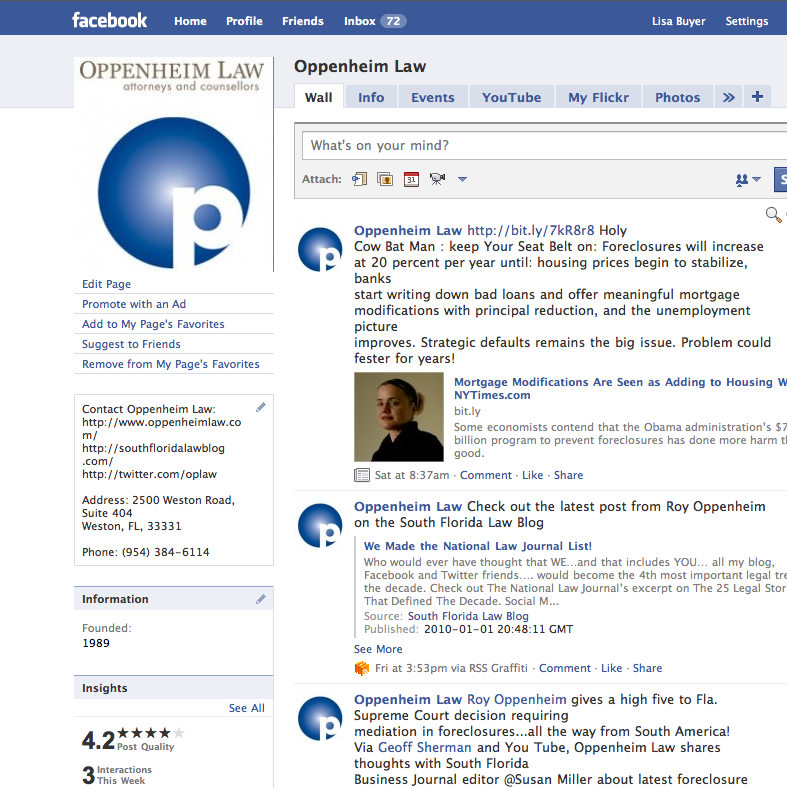Screen dimensions: 787x788
Task: Switch to the Events tab
Action: [x=433, y=97]
